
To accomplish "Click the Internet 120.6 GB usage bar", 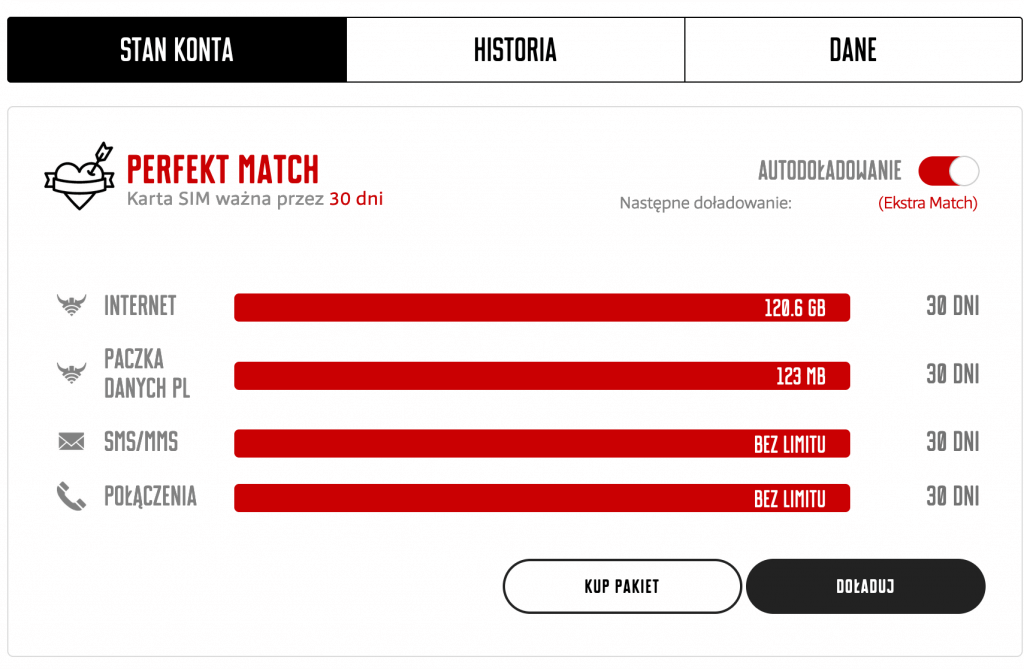I will [x=541, y=307].
